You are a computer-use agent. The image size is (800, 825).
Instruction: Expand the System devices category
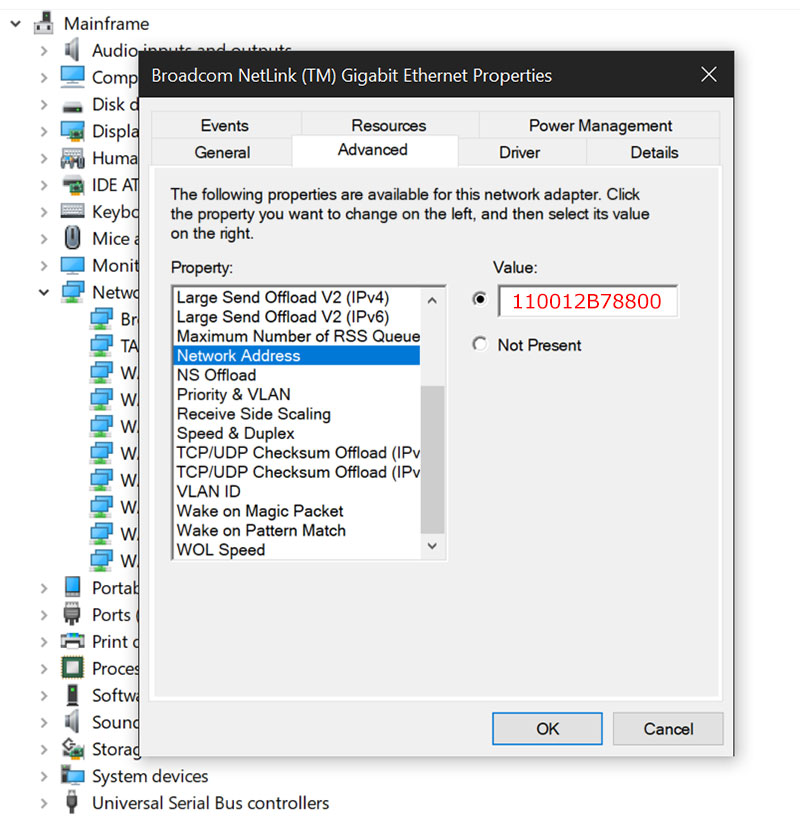tap(43, 776)
